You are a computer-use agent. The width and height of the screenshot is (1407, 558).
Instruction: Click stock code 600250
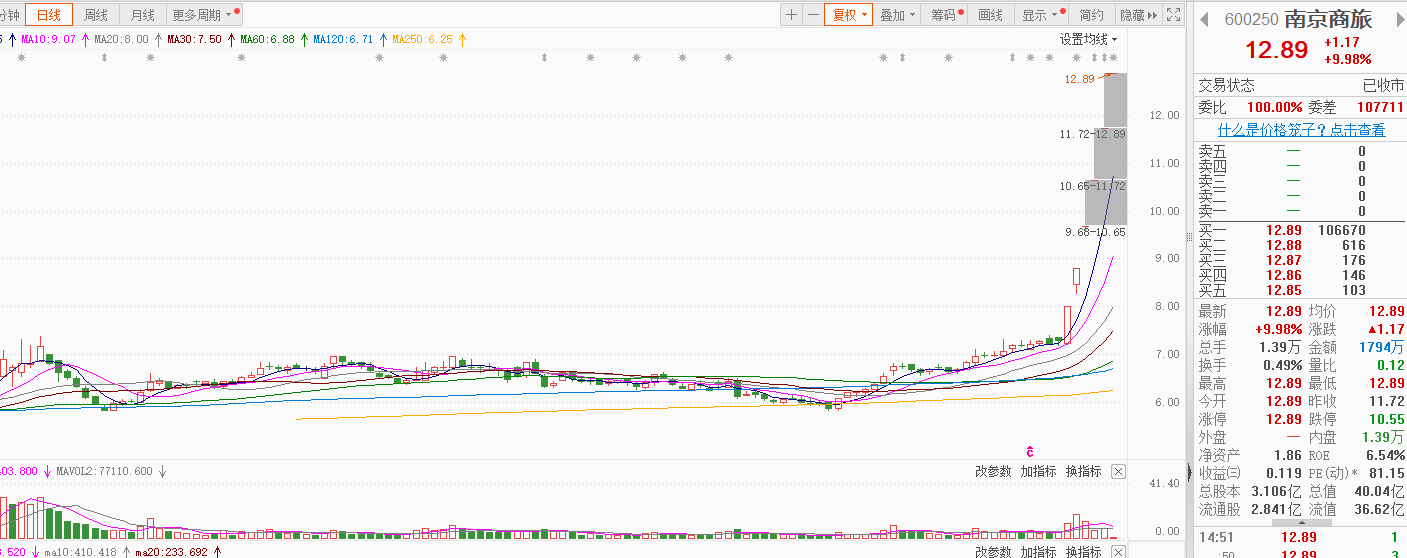(1252, 19)
